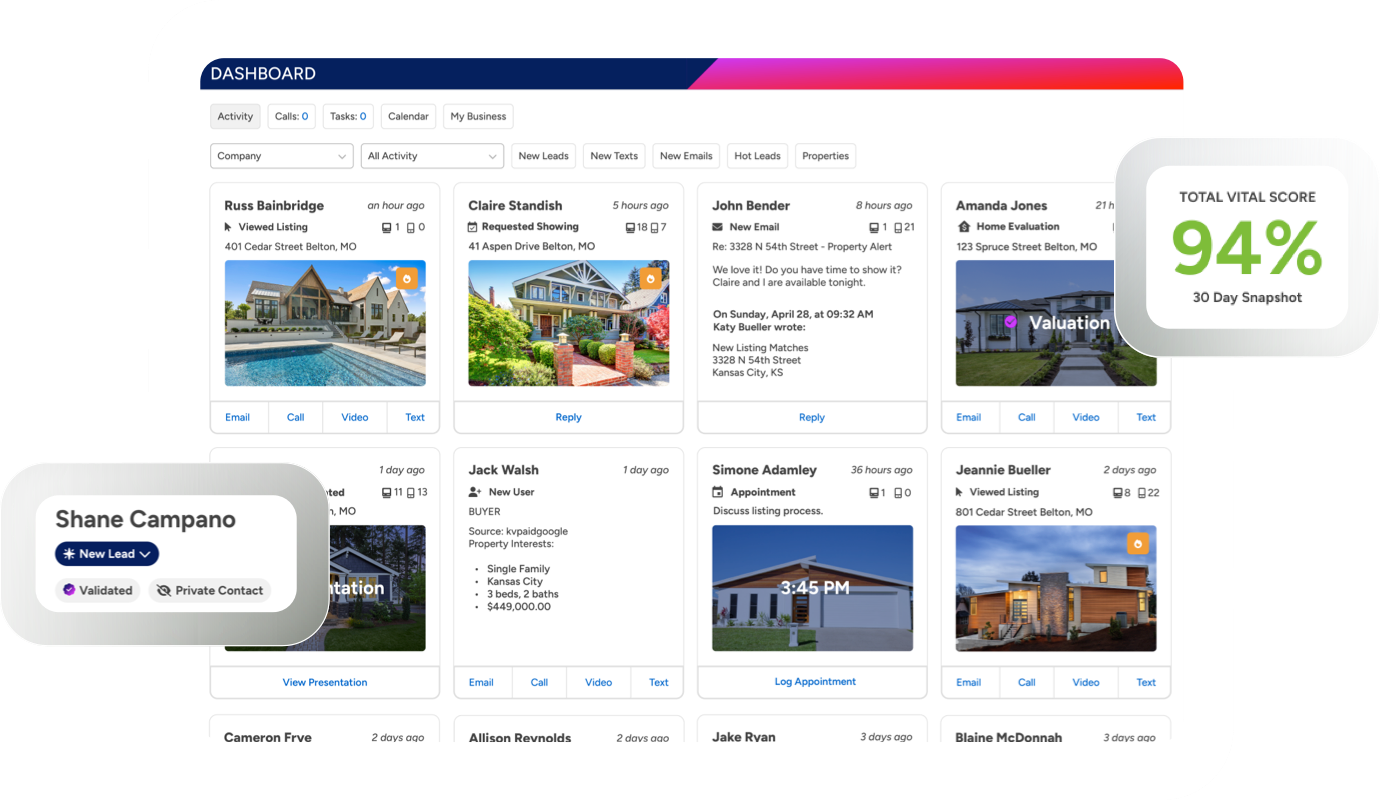Viewport: 1380px width, 800px height.
Task: Click the New Email envelope icon on John Bender's card
Action: (x=716, y=226)
